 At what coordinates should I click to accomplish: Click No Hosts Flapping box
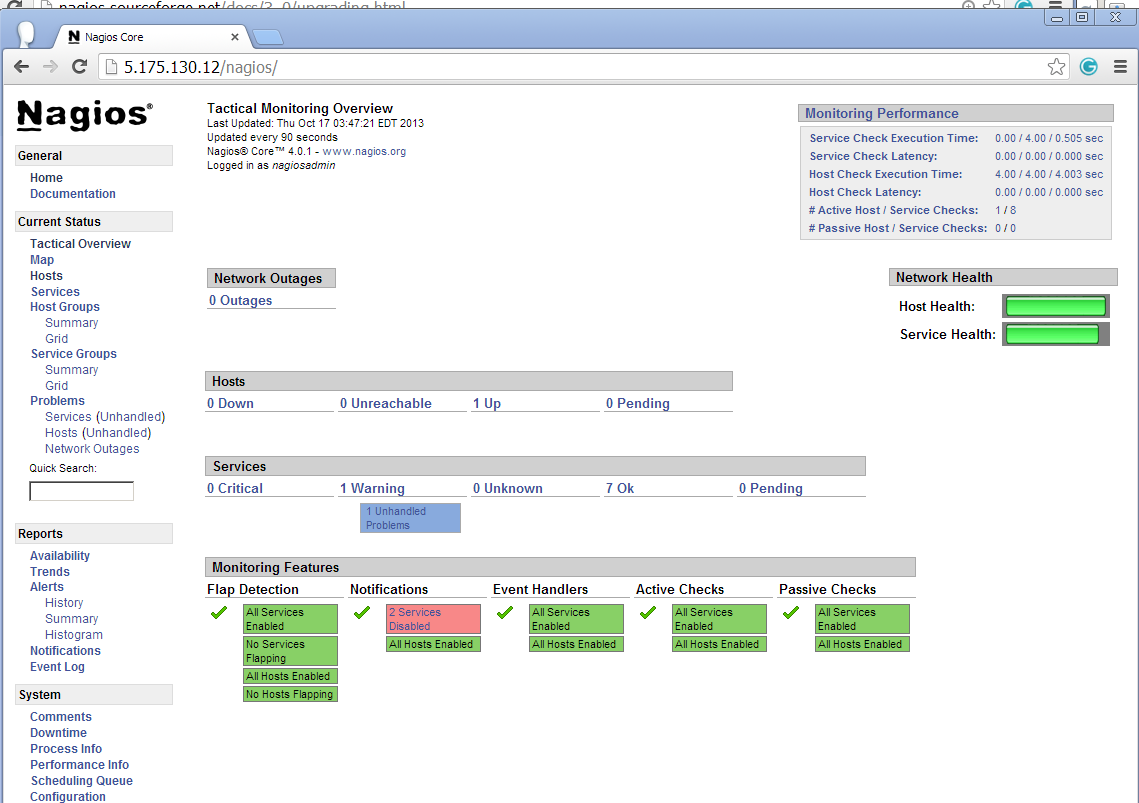pos(291,695)
